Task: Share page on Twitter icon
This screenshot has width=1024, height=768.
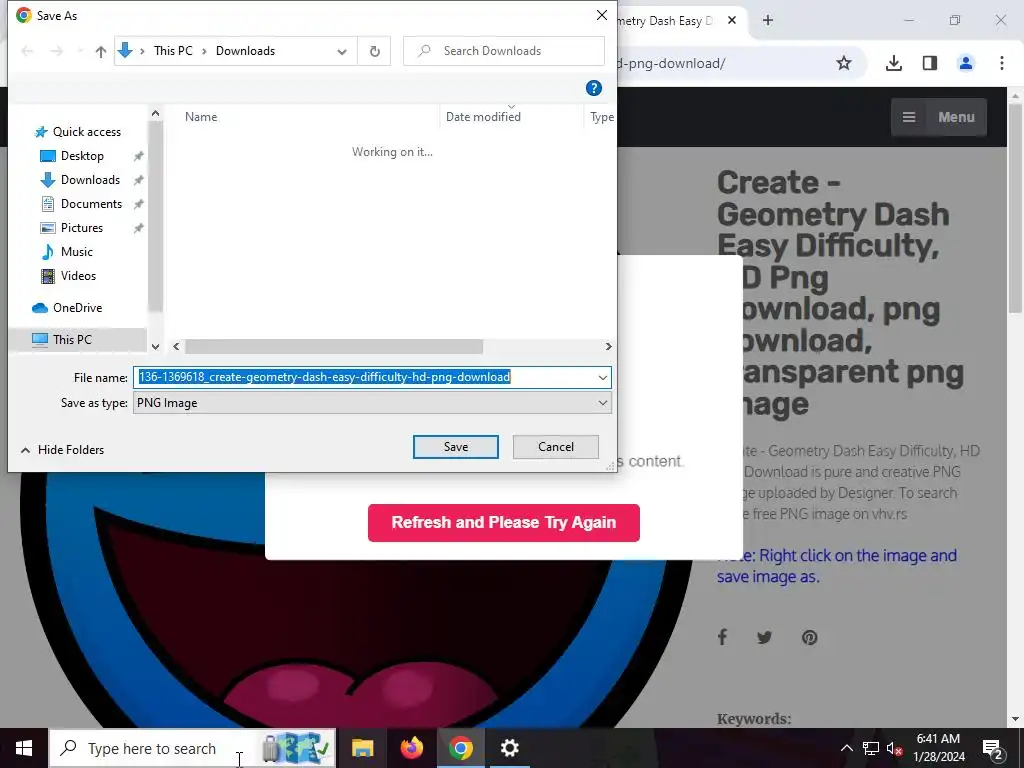Action: coord(764,637)
